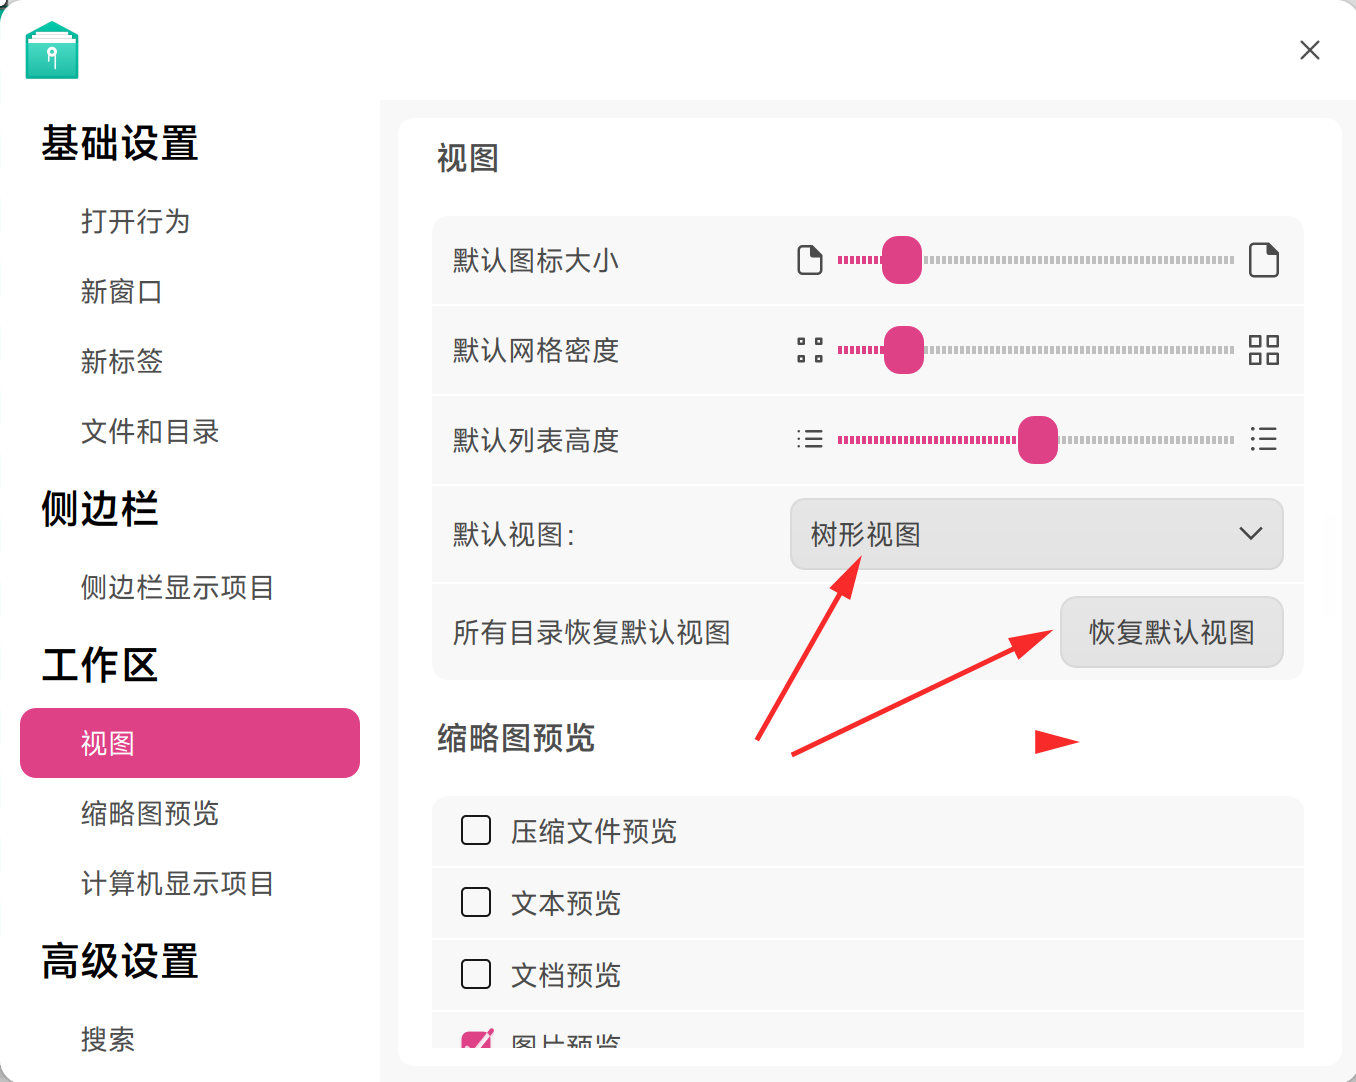Click the 高级设置 sidebar heading

(x=120, y=961)
